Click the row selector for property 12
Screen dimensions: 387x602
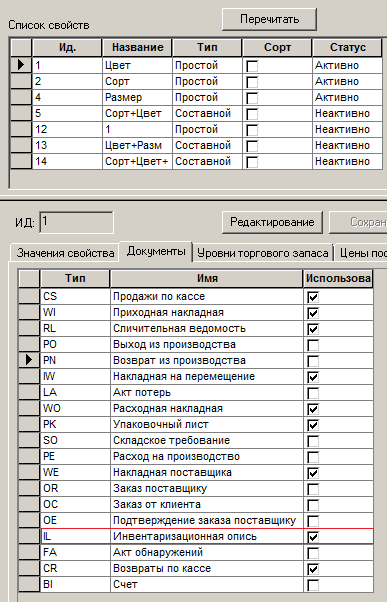pyautogui.click(x=21, y=129)
